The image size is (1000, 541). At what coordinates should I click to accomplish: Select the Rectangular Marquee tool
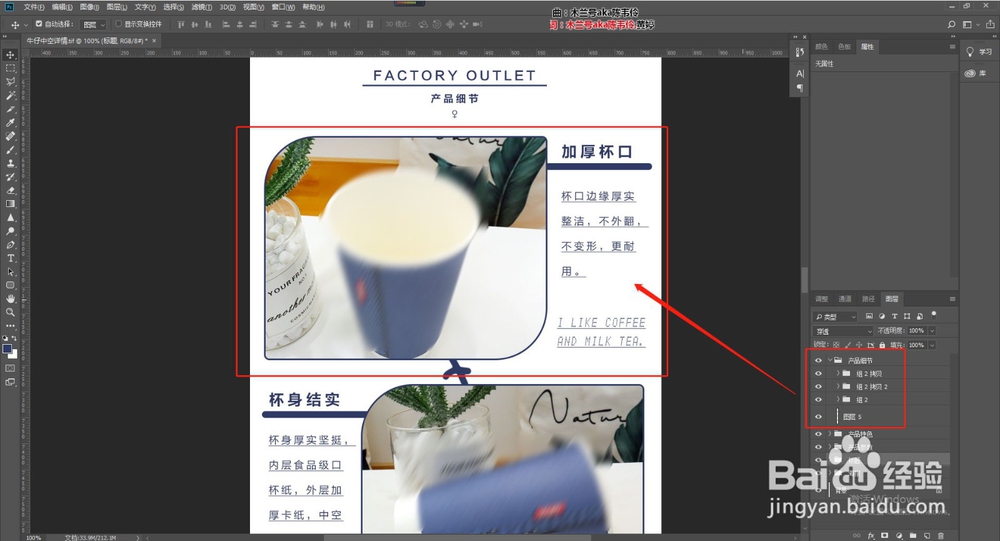click(x=11, y=68)
